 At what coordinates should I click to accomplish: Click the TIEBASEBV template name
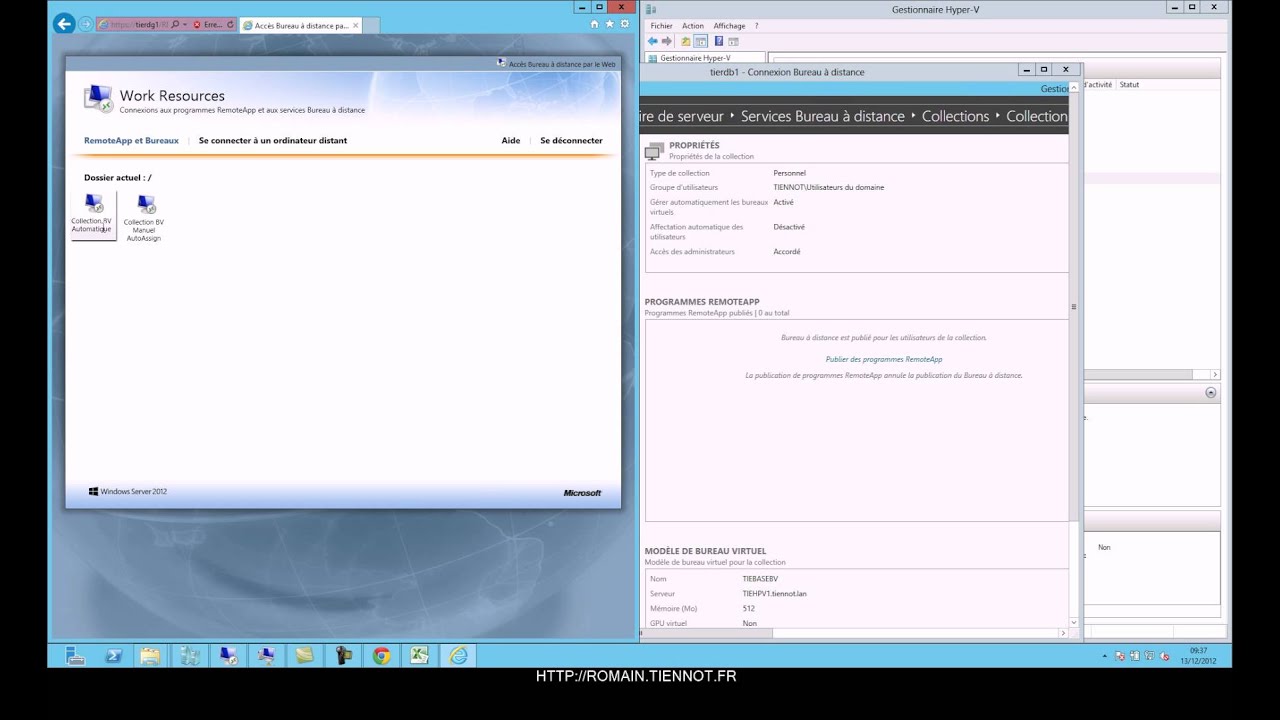[x=760, y=579]
